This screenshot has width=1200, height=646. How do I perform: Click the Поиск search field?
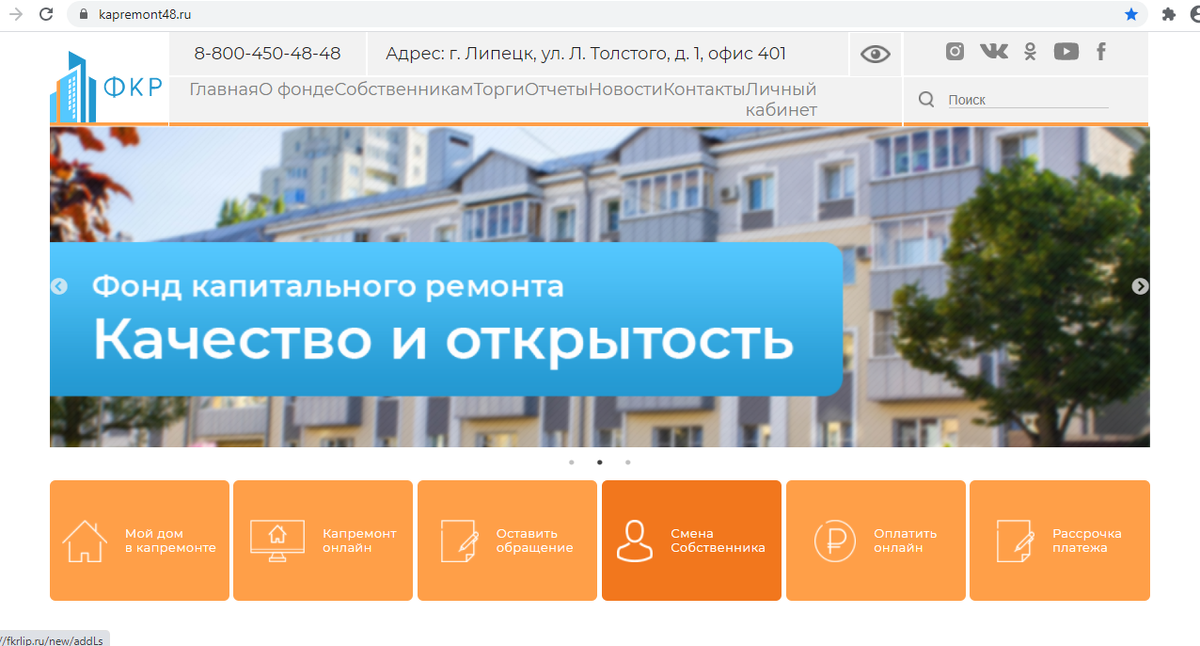(x=1028, y=100)
